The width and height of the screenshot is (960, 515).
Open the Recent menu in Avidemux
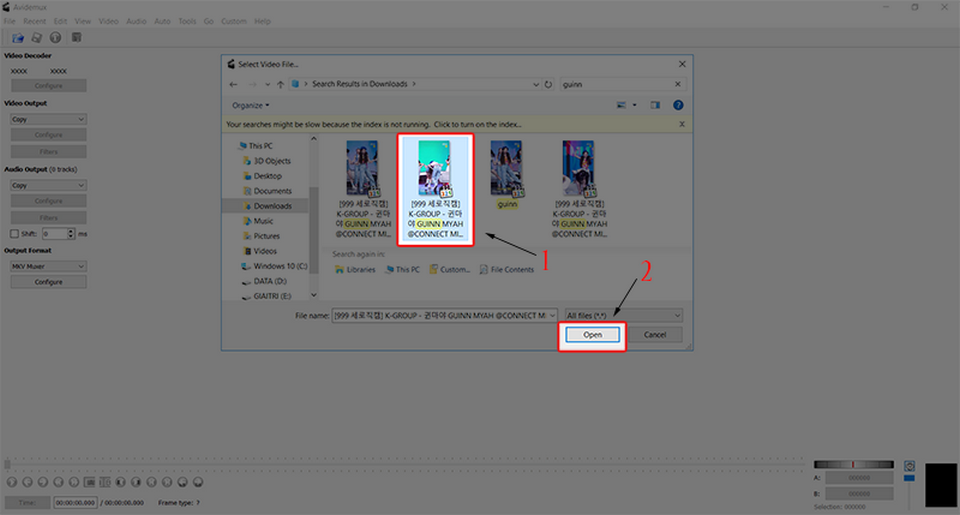pyautogui.click(x=34, y=21)
